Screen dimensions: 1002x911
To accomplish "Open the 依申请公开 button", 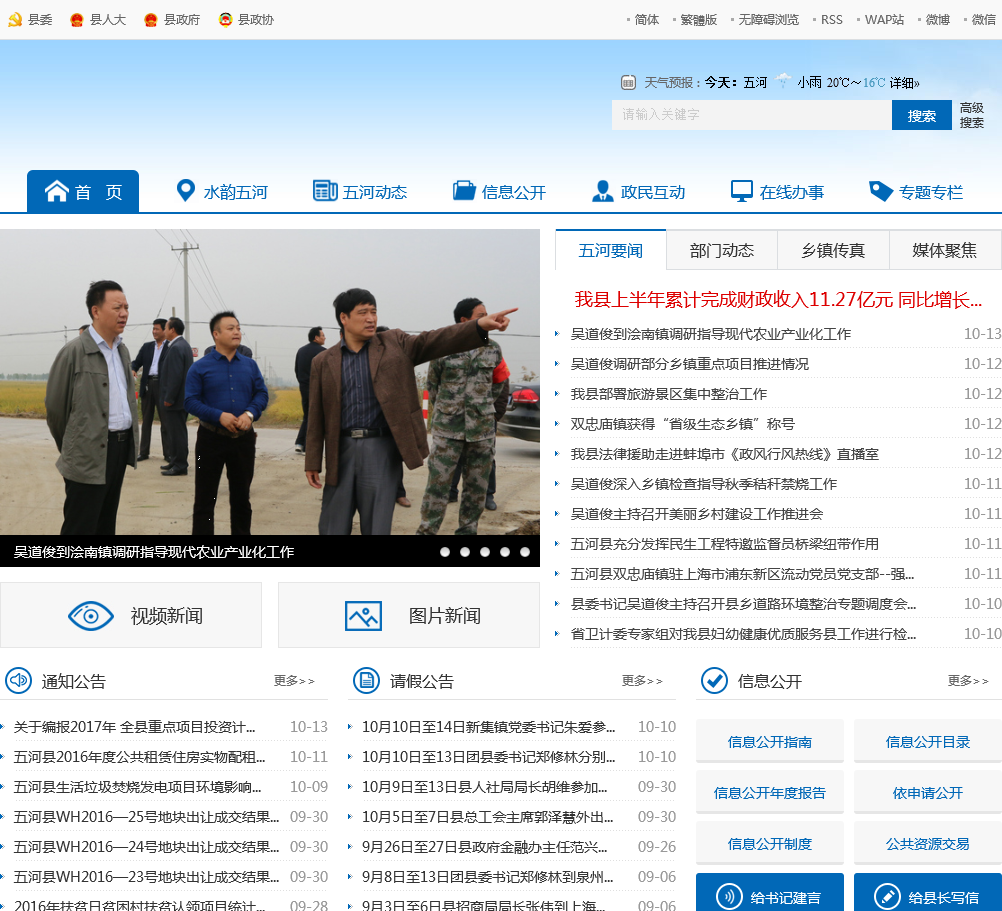I will point(927,792).
